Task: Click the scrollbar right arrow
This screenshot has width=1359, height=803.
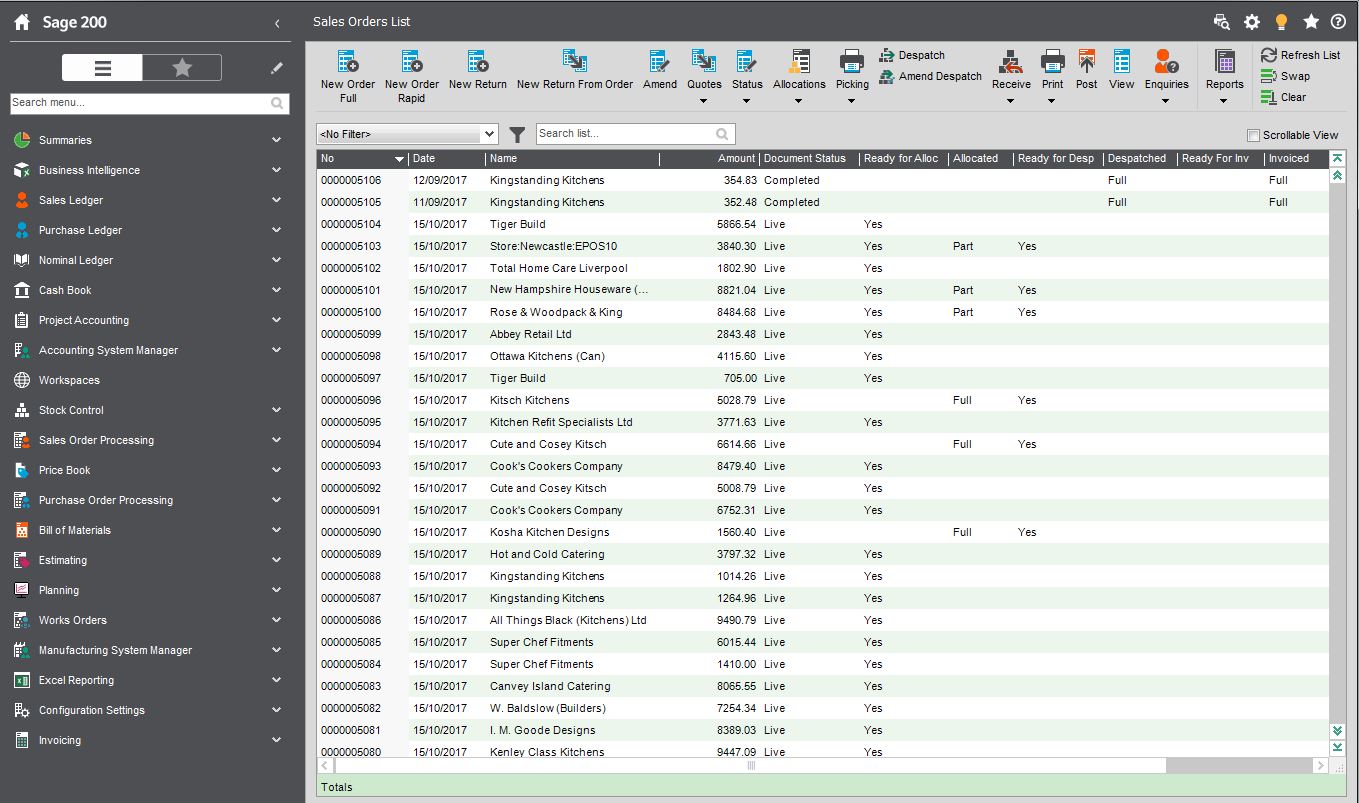Action: click(1320, 765)
